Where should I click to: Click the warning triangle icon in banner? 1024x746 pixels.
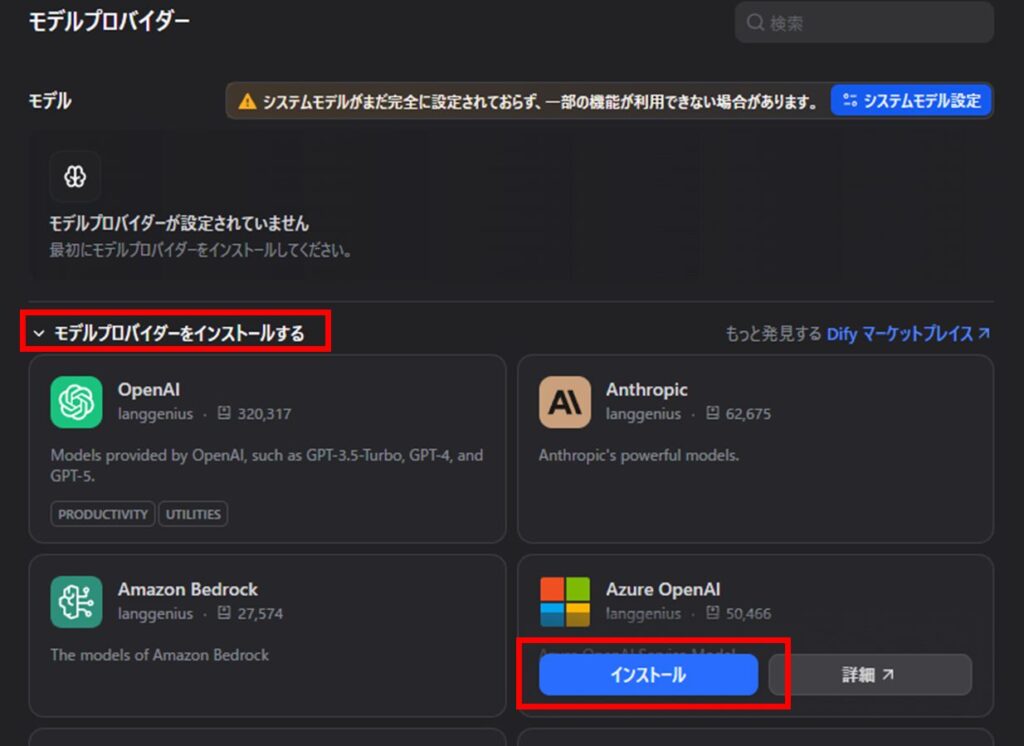pyautogui.click(x=246, y=101)
